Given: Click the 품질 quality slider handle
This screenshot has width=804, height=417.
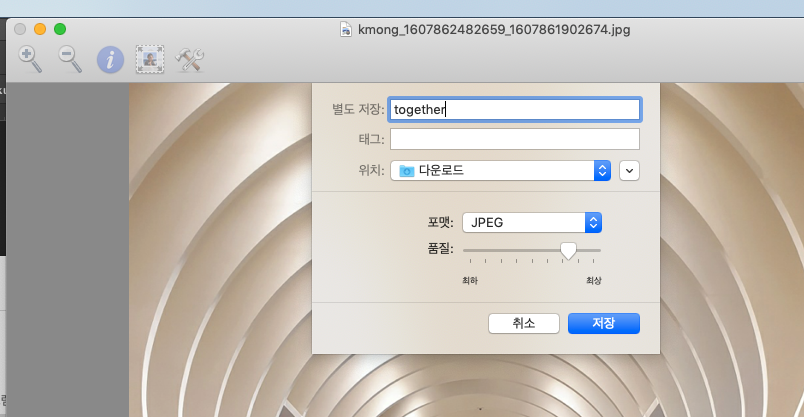Looking at the screenshot, I should tap(568, 251).
